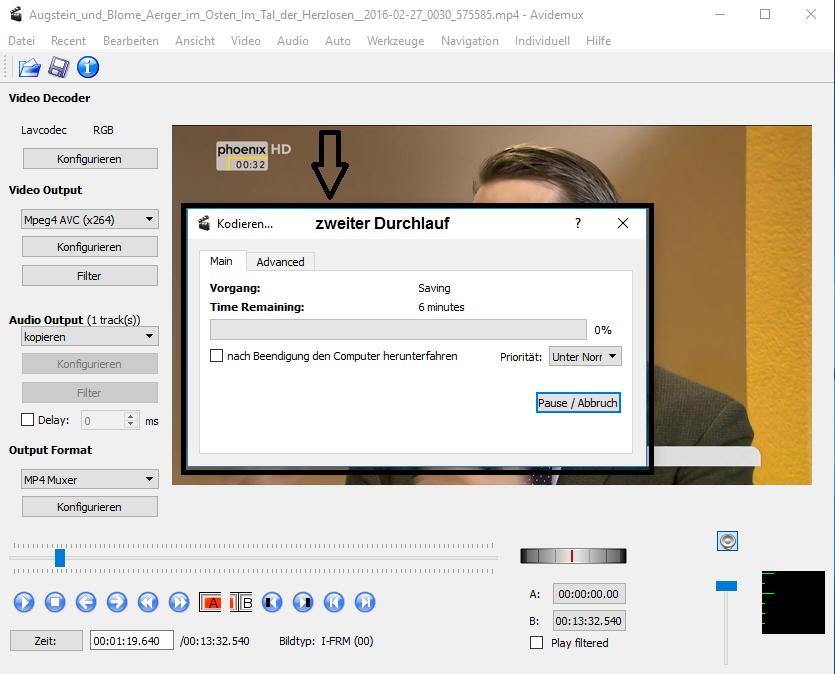The width and height of the screenshot is (835, 674).
Task: Expand the Video Output codec dropdown
Action: click(89, 219)
